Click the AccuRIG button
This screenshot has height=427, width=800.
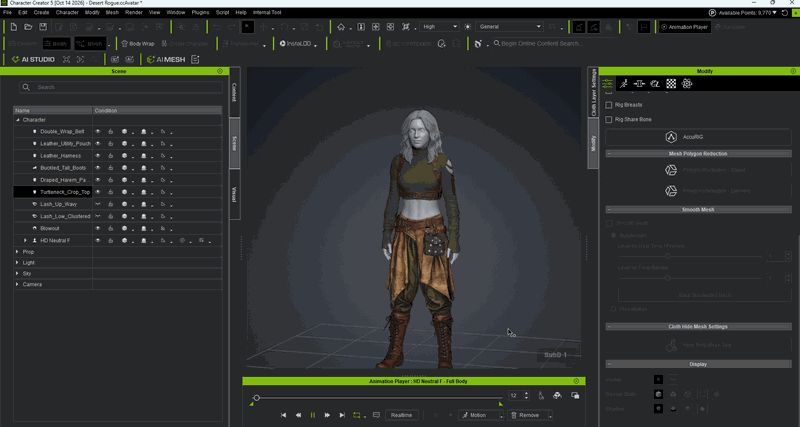pyautogui.click(x=698, y=137)
